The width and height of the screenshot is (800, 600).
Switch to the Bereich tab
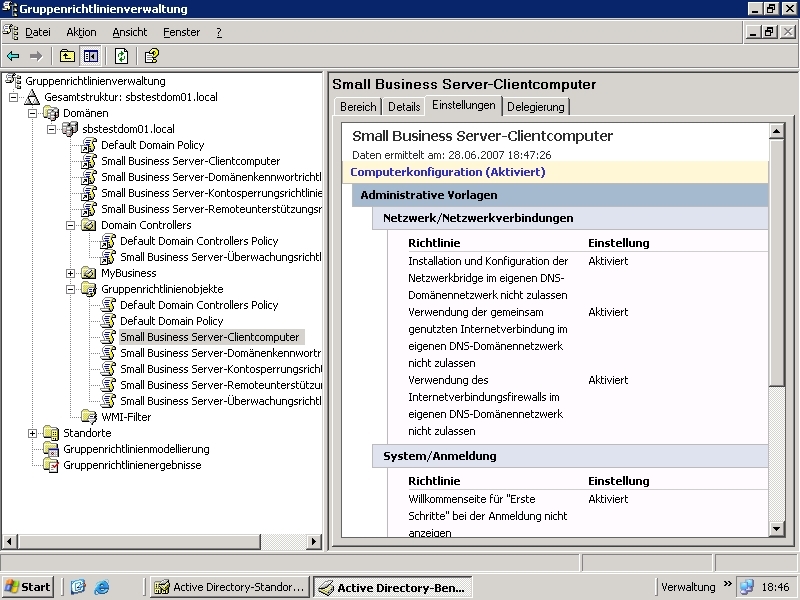(x=358, y=107)
